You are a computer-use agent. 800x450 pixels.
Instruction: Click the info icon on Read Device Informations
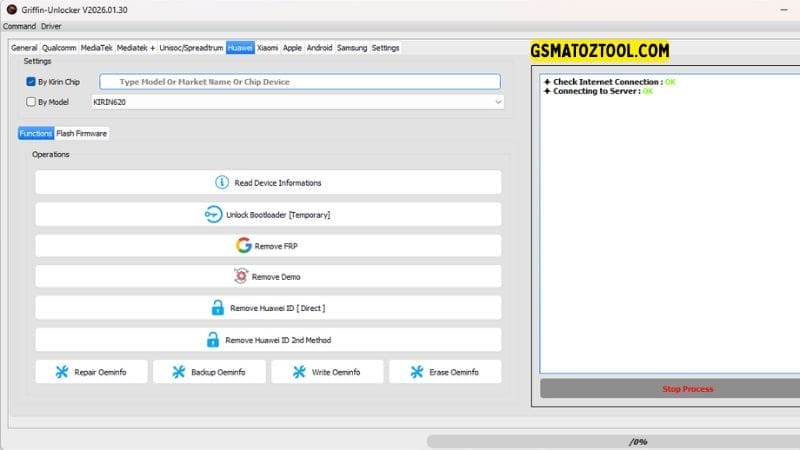point(222,182)
